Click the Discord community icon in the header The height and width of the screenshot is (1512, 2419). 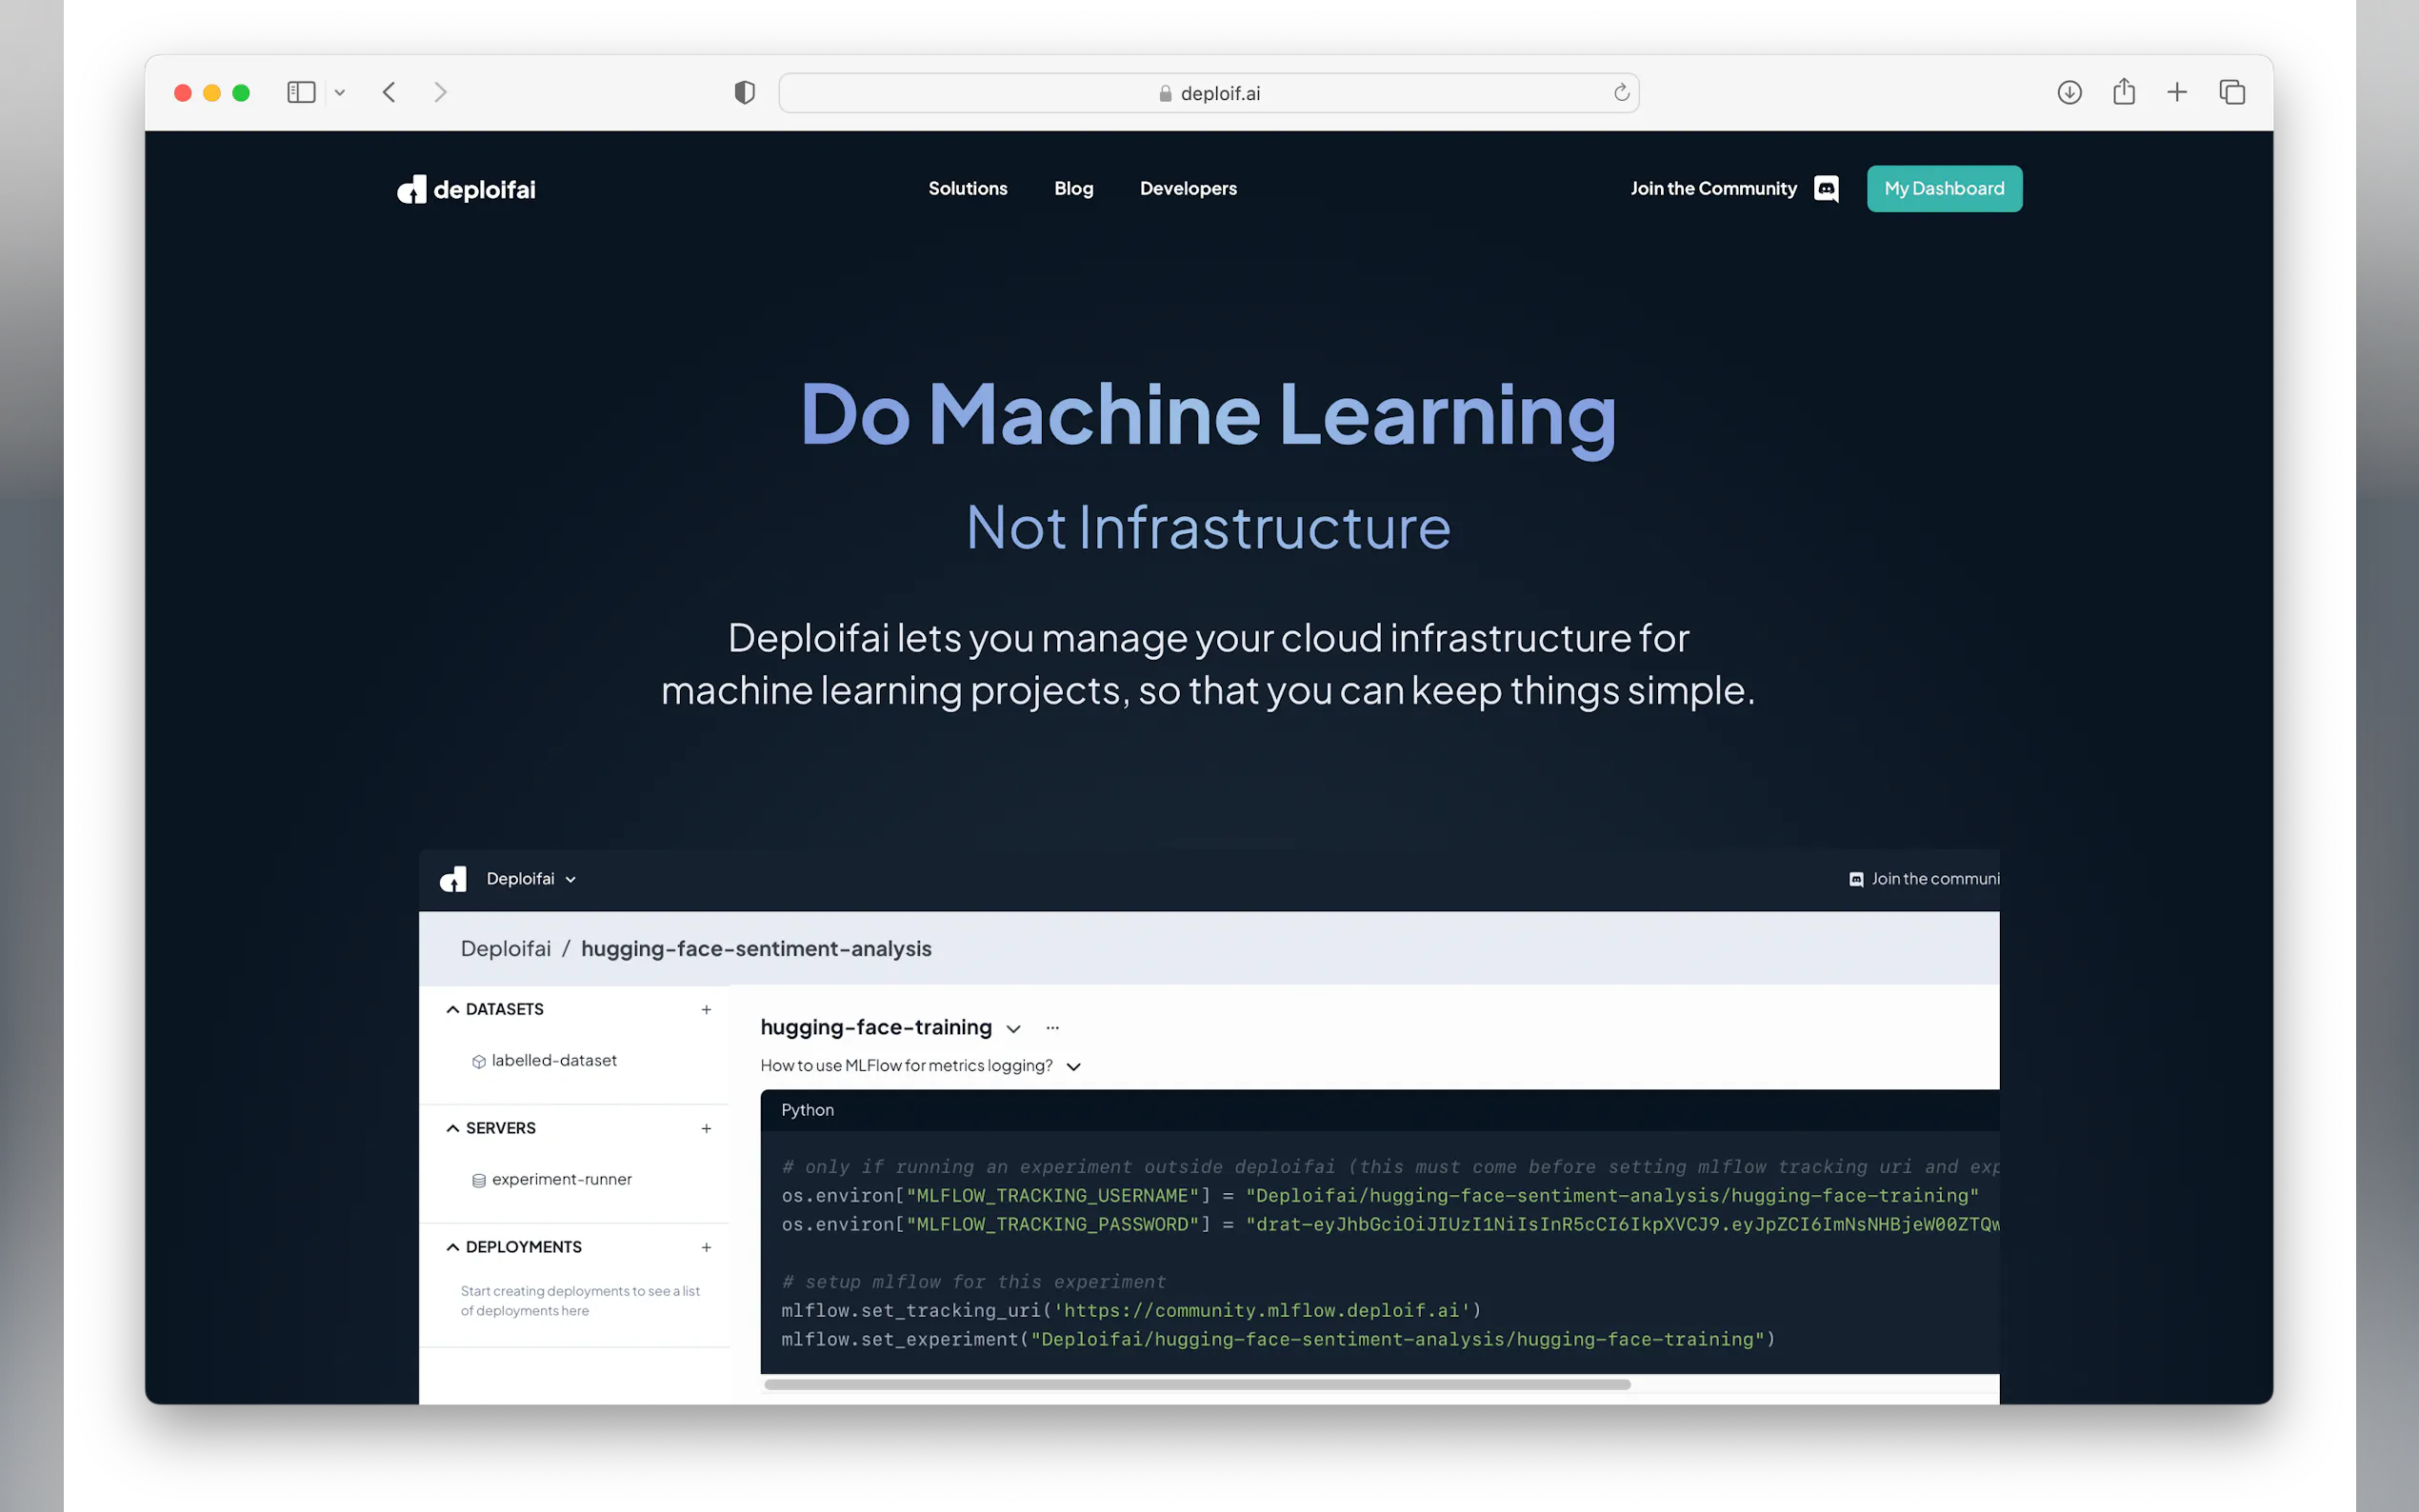(1826, 189)
